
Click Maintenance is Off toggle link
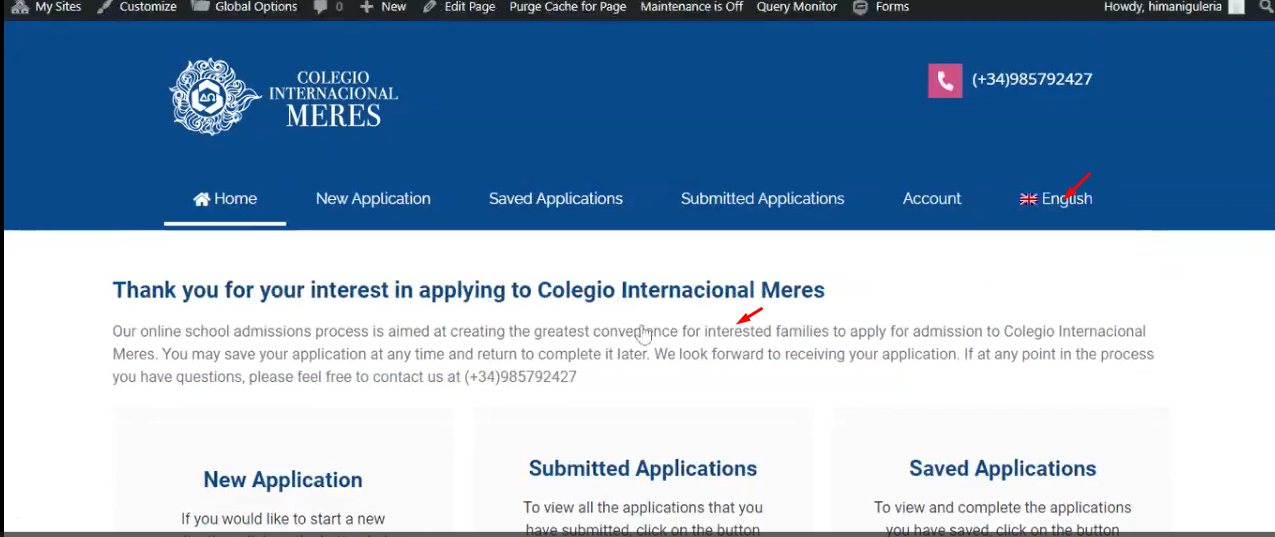coord(692,7)
